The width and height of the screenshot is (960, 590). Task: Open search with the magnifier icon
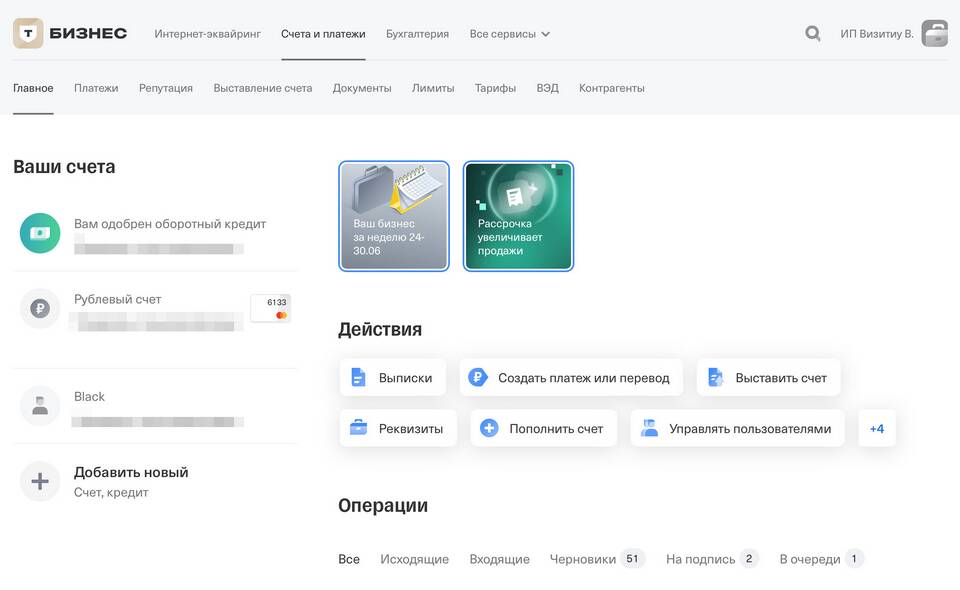[x=812, y=33]
